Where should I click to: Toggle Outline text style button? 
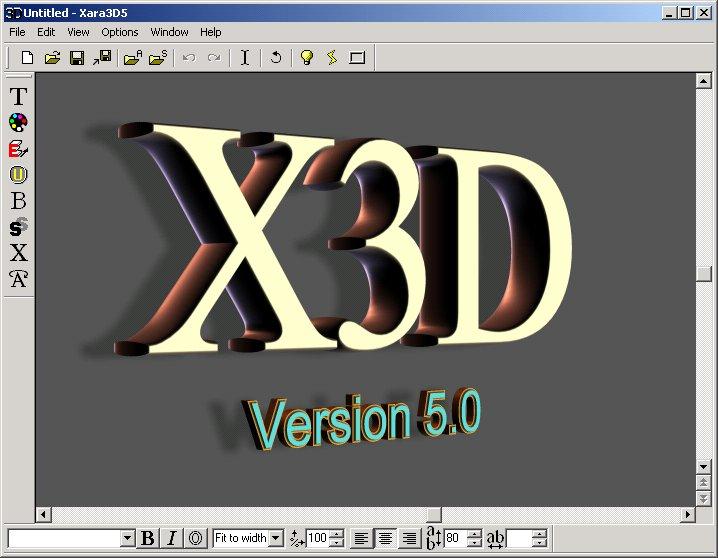pos(196,538)
